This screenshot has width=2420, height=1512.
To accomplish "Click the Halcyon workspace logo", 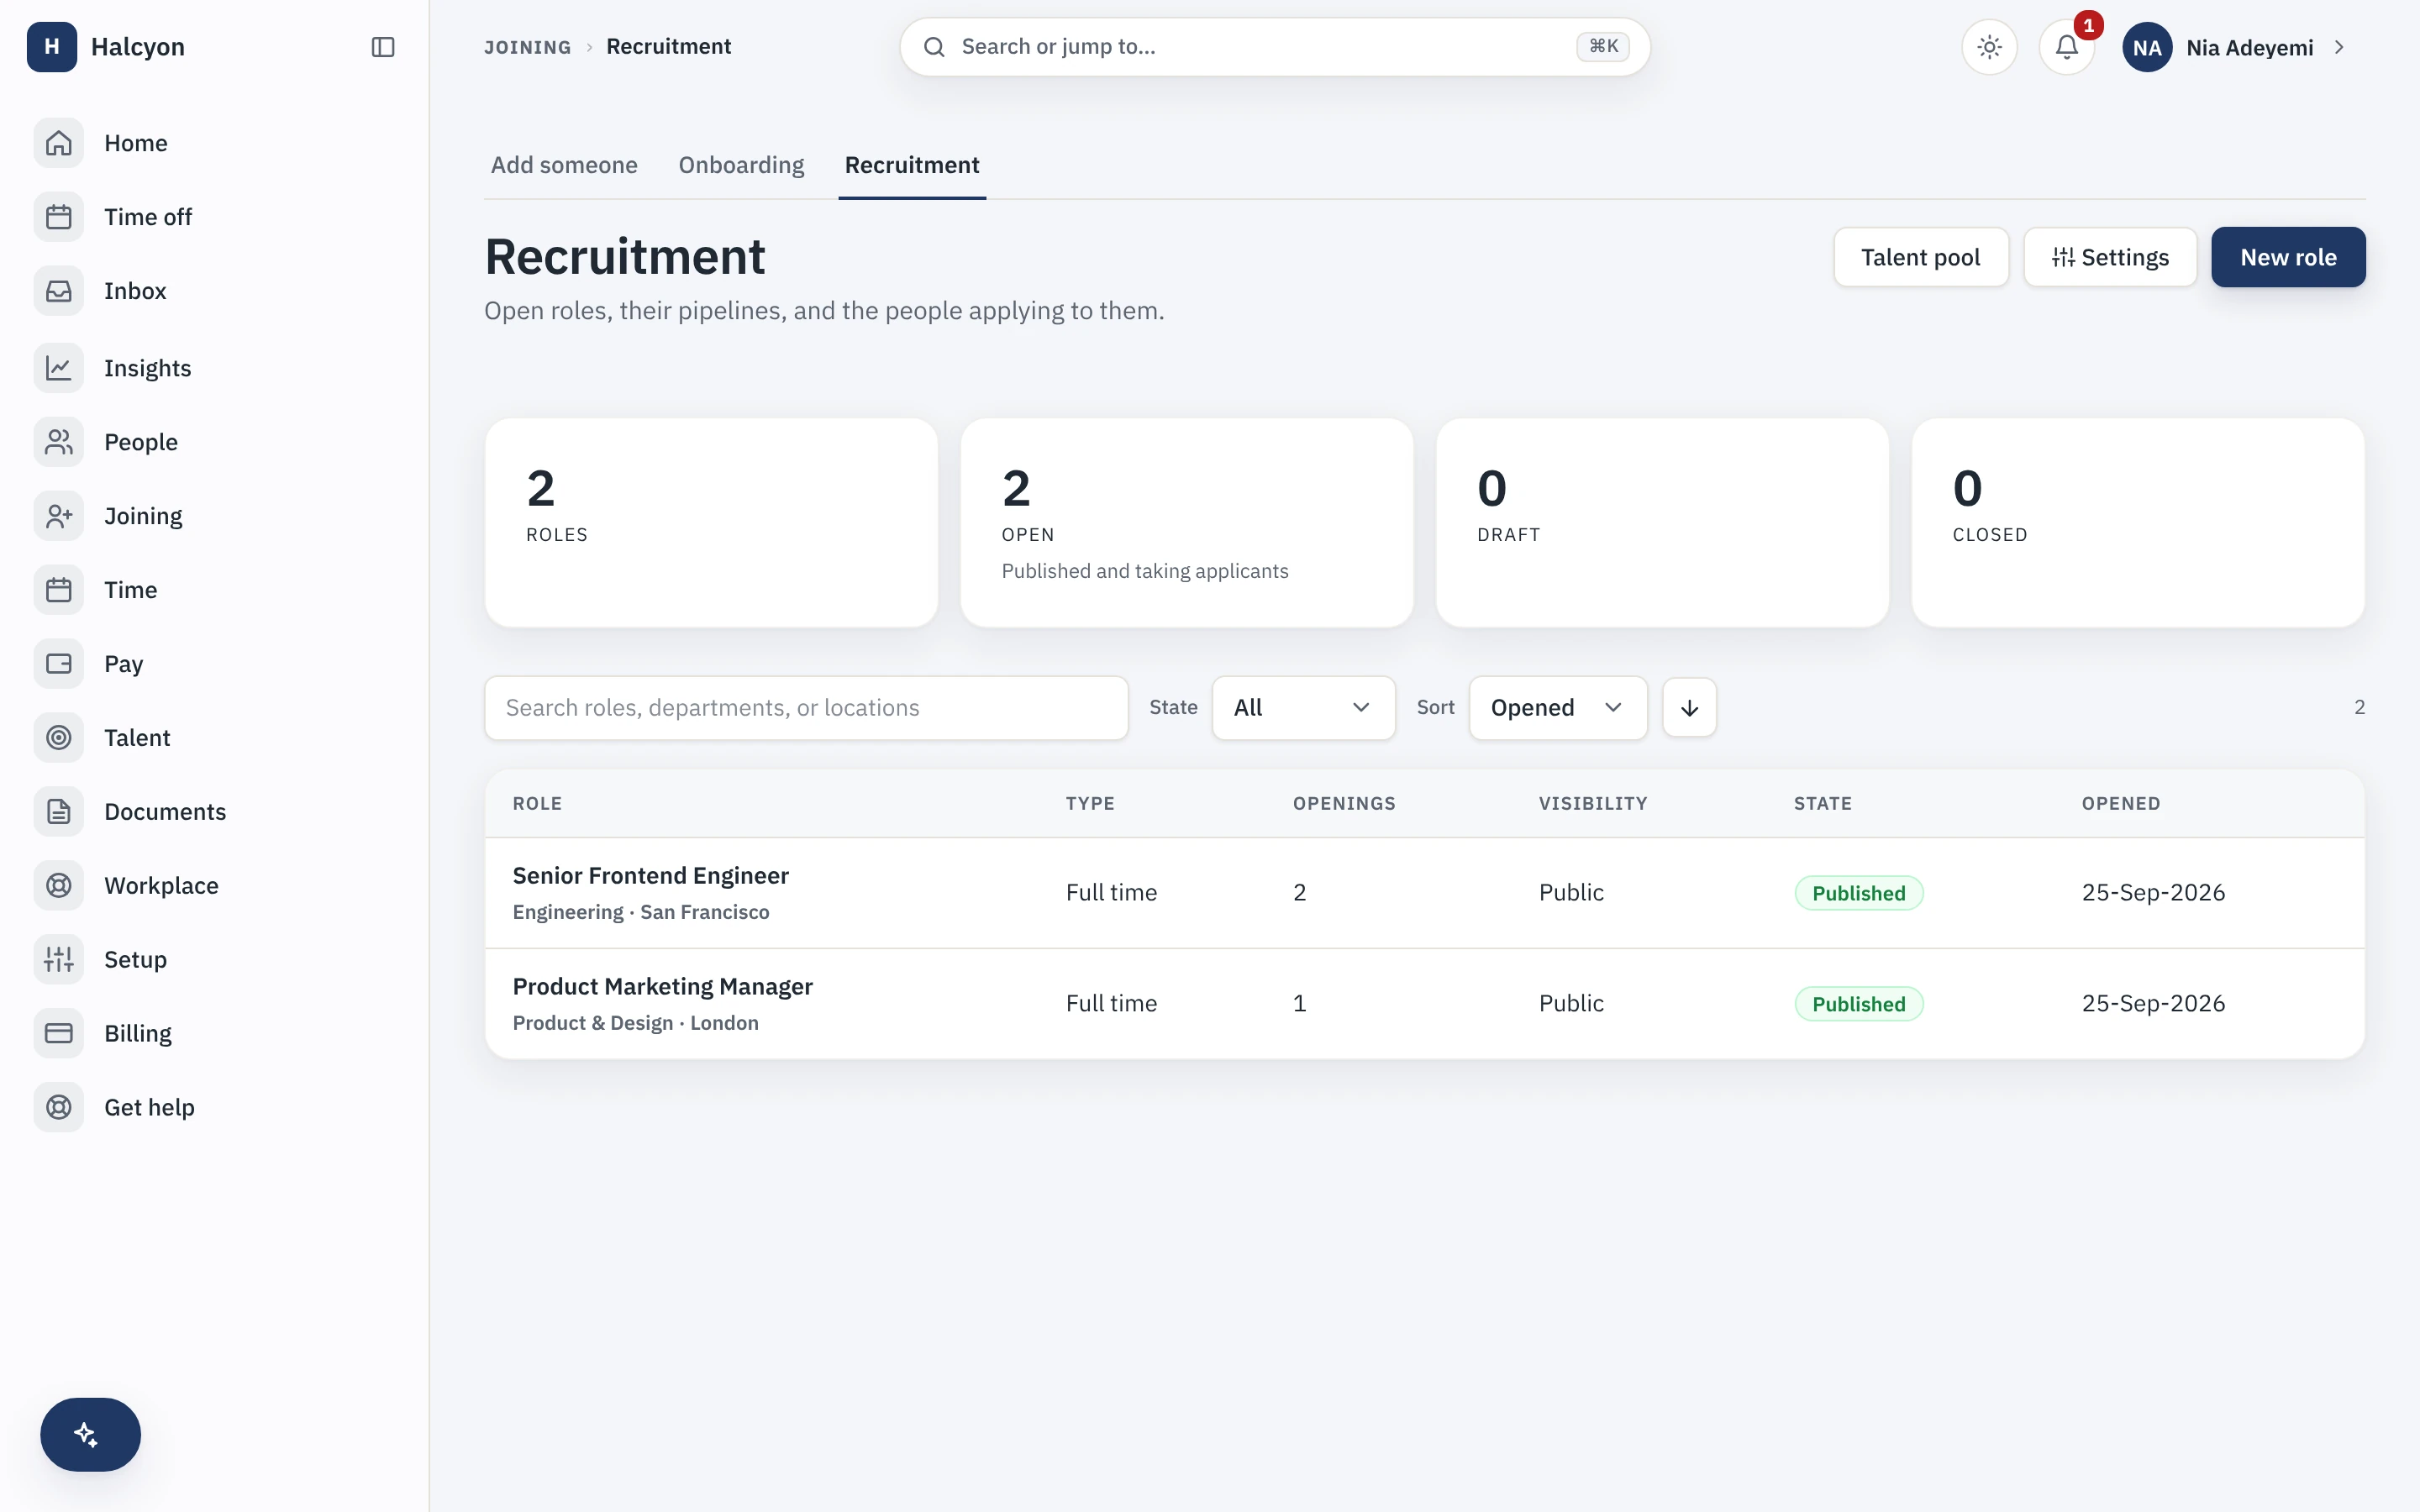I will (x=52, y=47).
